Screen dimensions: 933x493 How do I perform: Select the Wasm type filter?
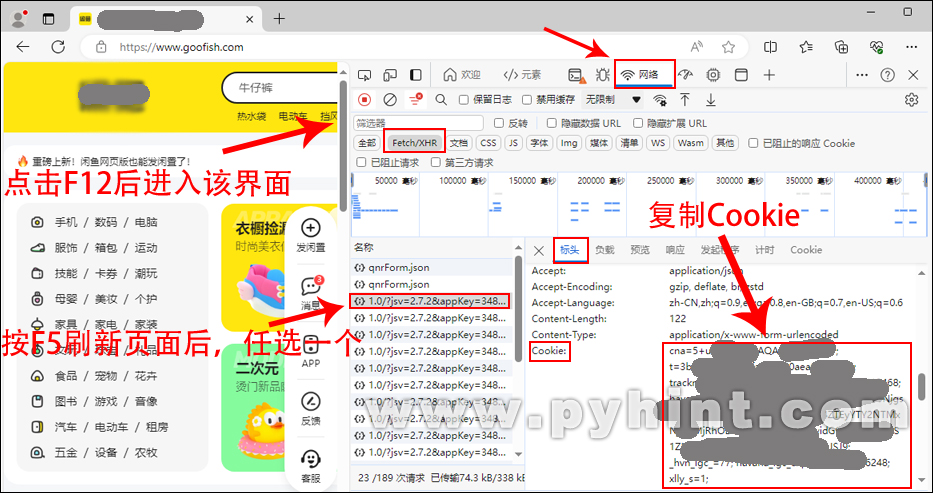(x=691, y=143)
